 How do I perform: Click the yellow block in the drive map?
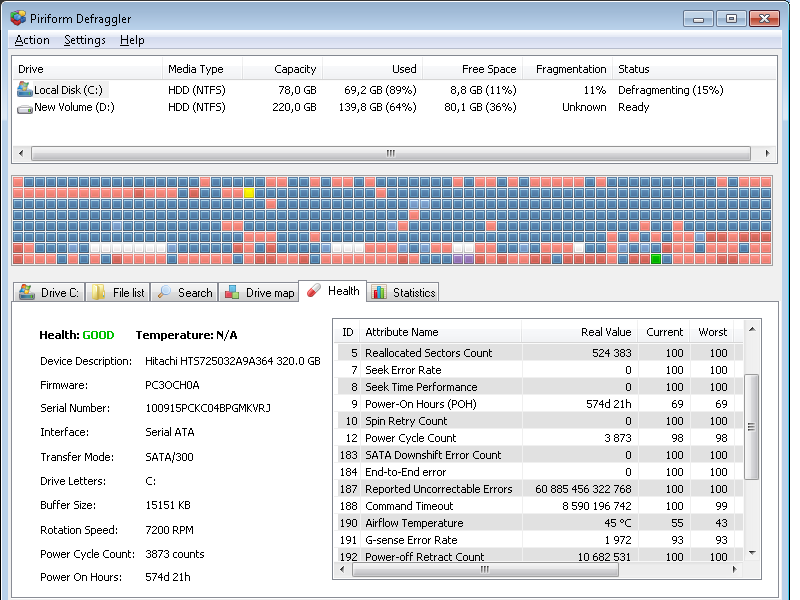(x=248, y=192)
